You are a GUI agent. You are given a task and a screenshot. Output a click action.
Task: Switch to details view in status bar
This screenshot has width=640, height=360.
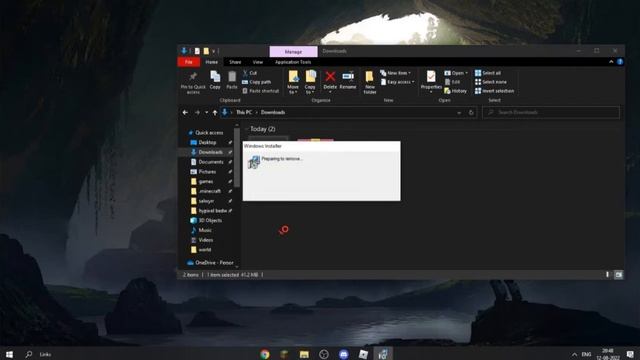tap(607, 275)
